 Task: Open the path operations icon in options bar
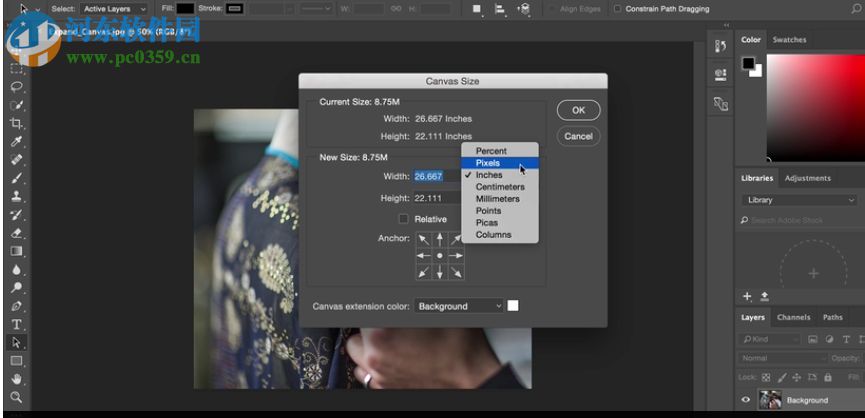(477, 9)
